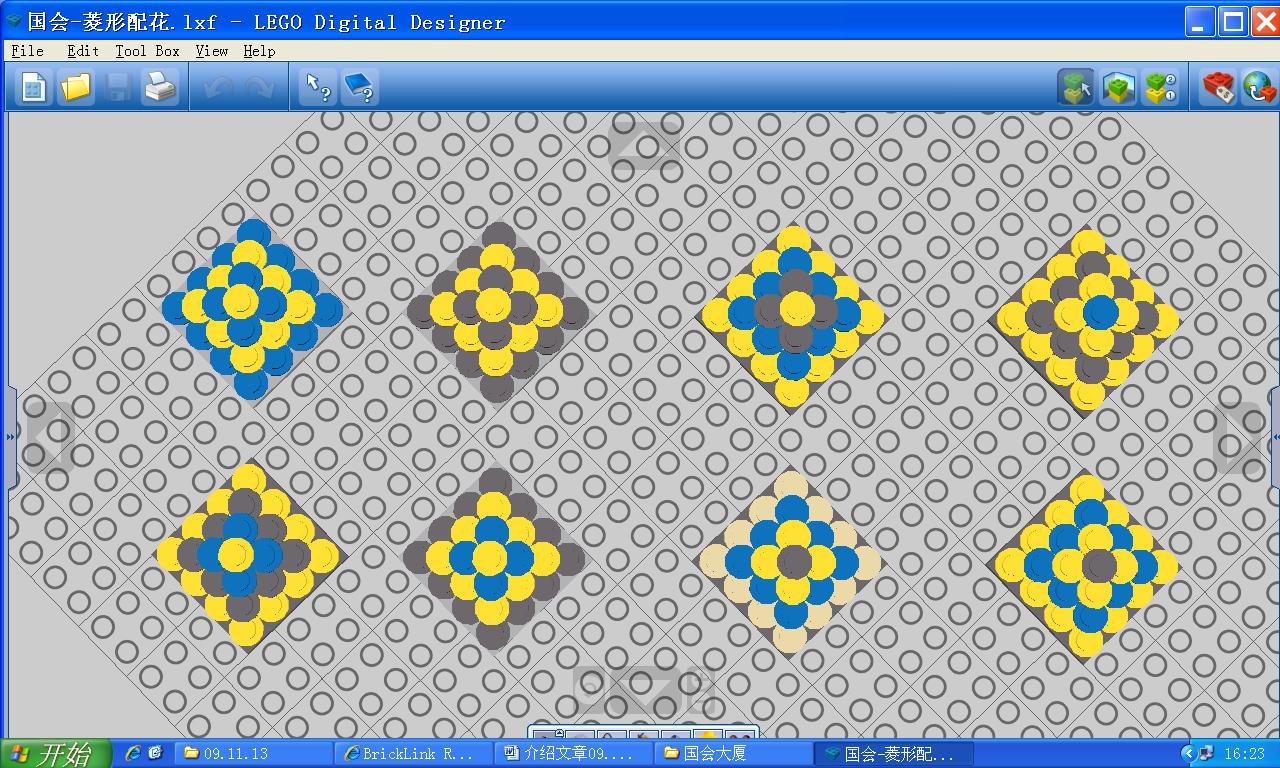This screenshot has height=768, width=1280.
Task: Open the Edit menu
Action: (83, 51)
